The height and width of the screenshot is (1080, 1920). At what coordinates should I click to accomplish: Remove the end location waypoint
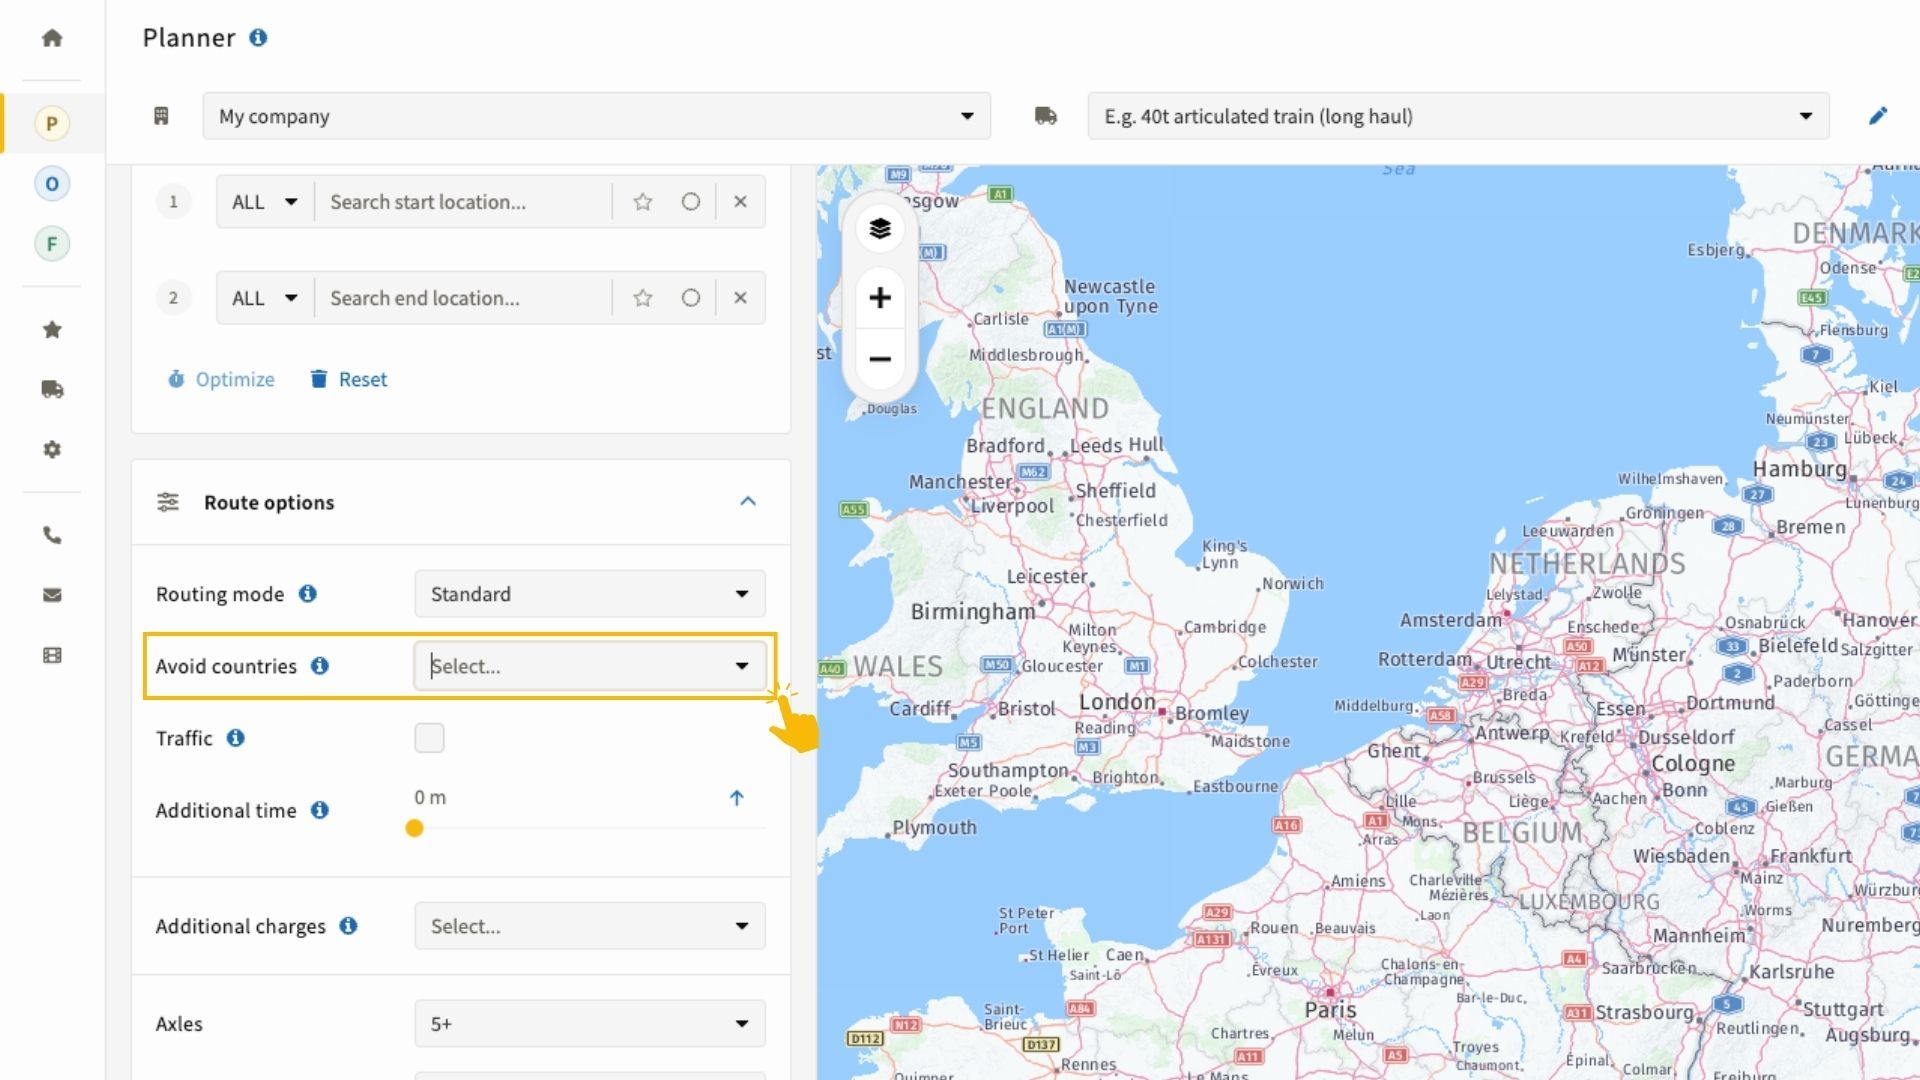click(x=740, y=298)
